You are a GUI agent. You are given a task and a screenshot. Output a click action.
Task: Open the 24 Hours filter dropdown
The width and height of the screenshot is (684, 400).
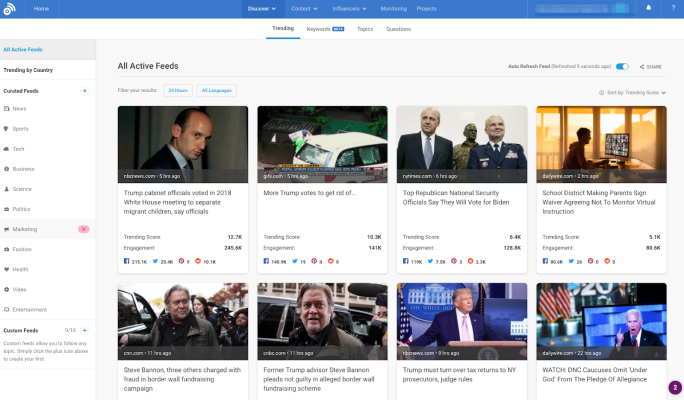click(x=178, y=90)
